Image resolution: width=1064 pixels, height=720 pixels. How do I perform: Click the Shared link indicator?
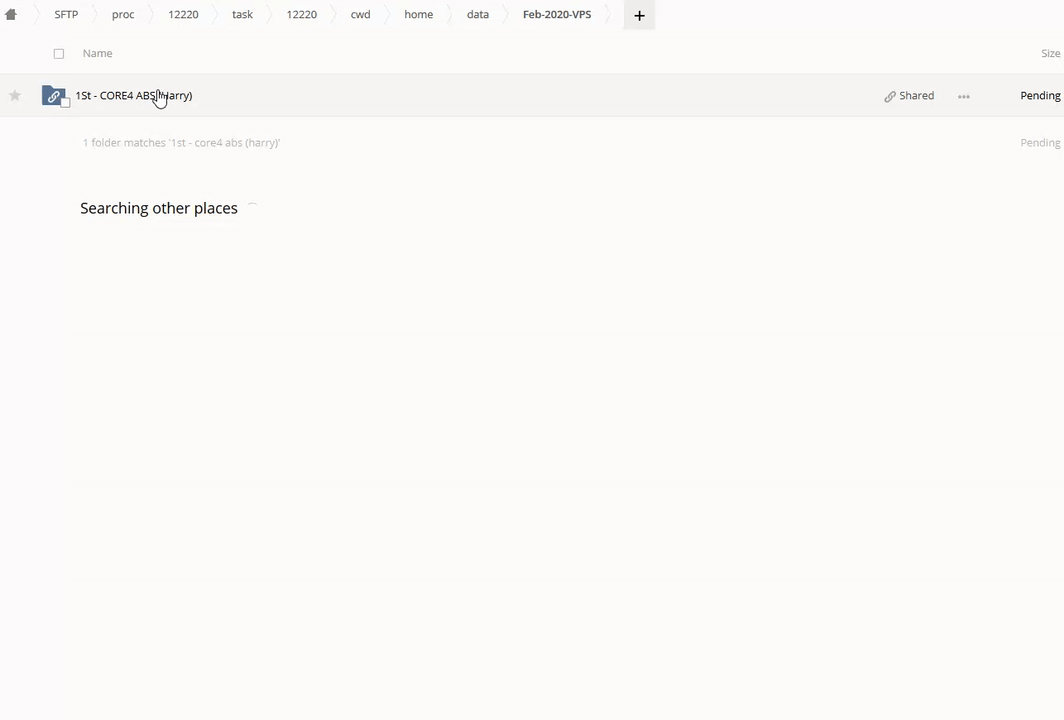(x=909, y=96)
